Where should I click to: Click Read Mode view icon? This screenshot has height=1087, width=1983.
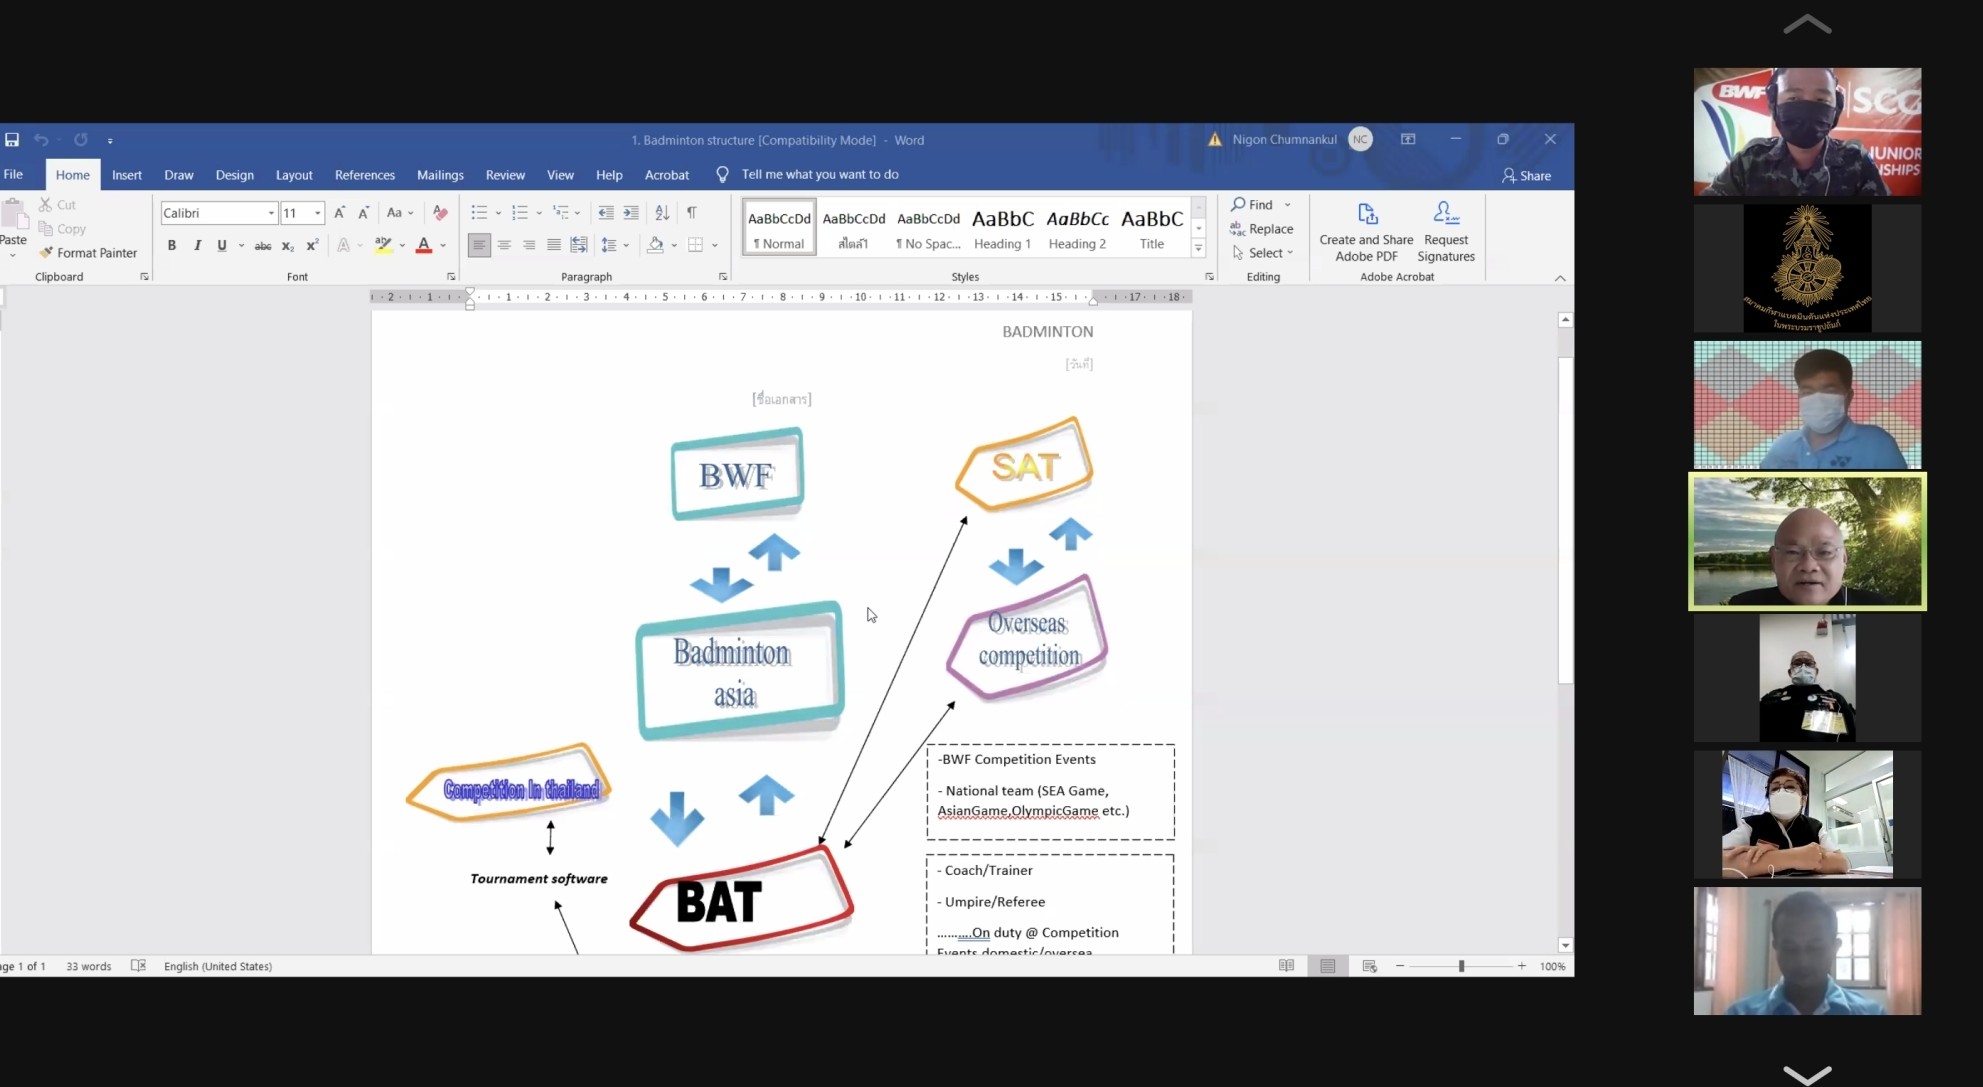click(x=1286, y=966)
